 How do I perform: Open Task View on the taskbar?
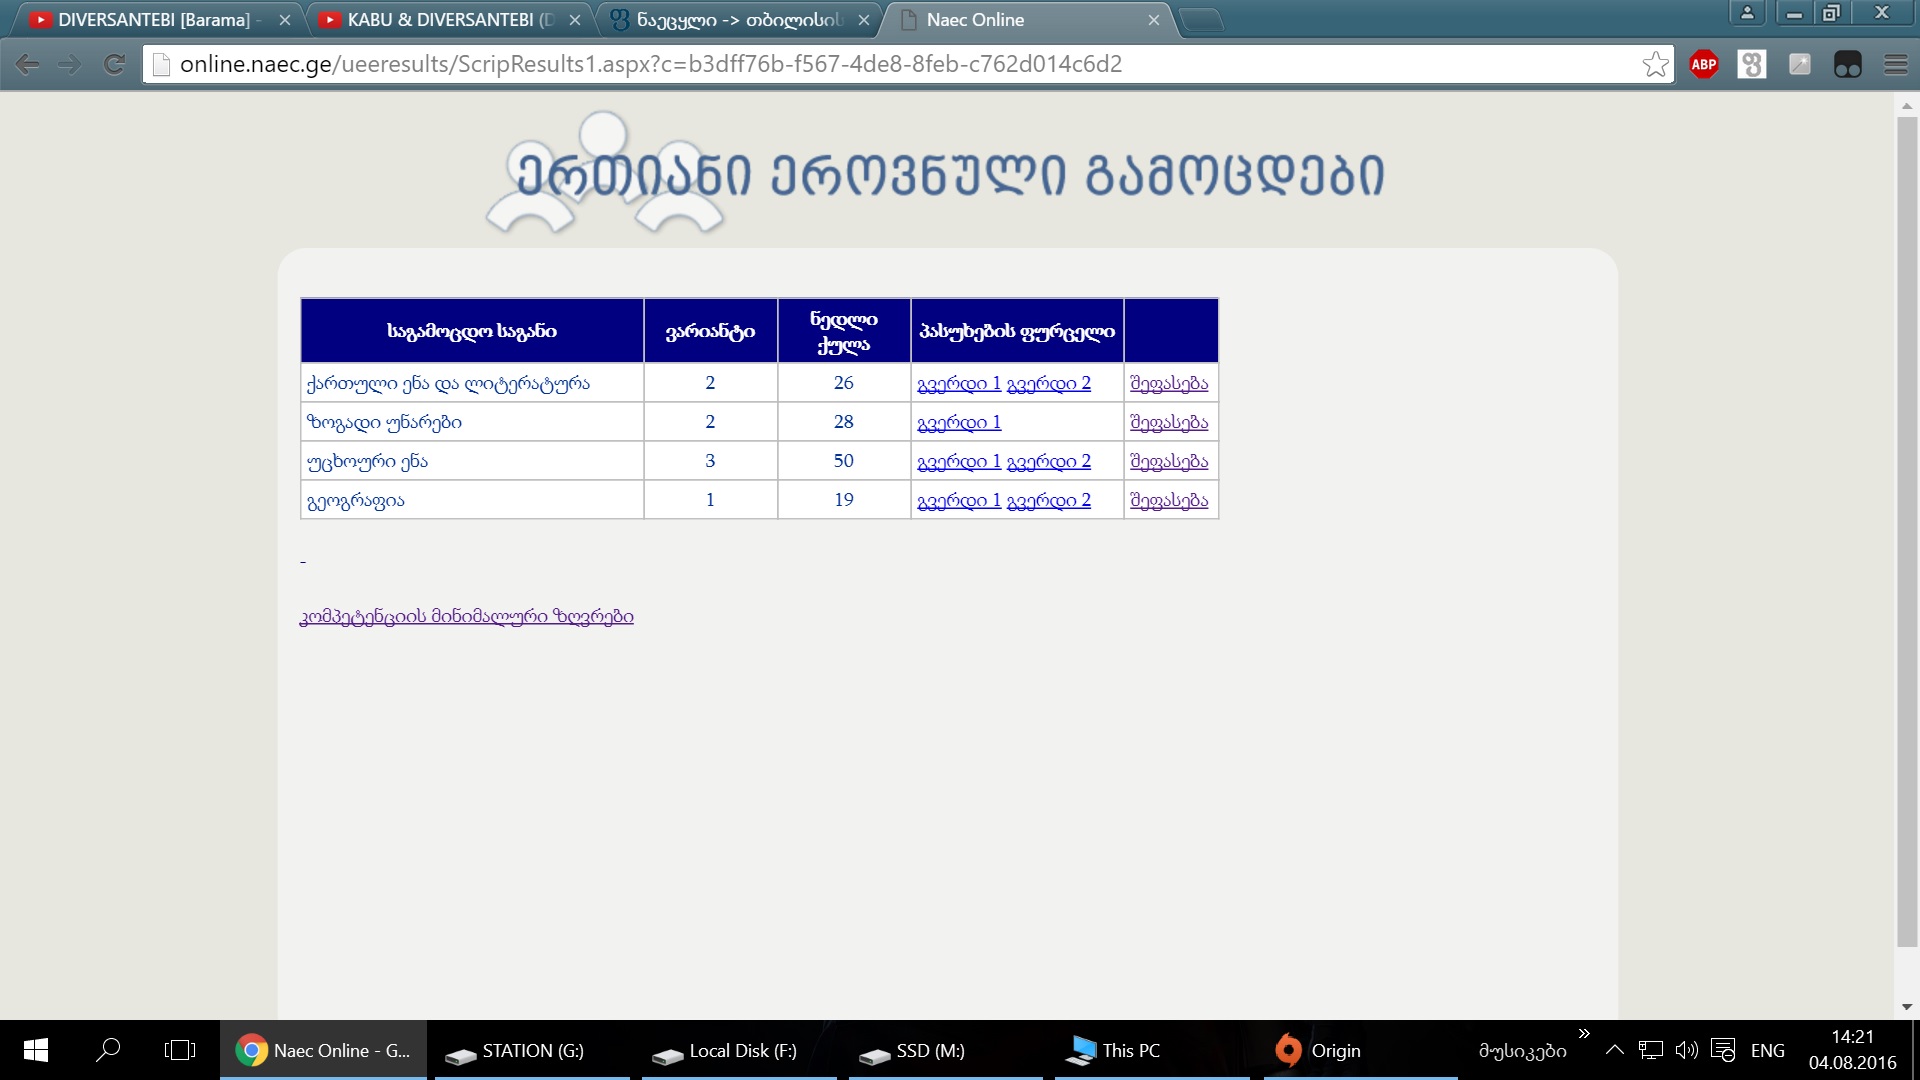click(x=179, y=1050)
